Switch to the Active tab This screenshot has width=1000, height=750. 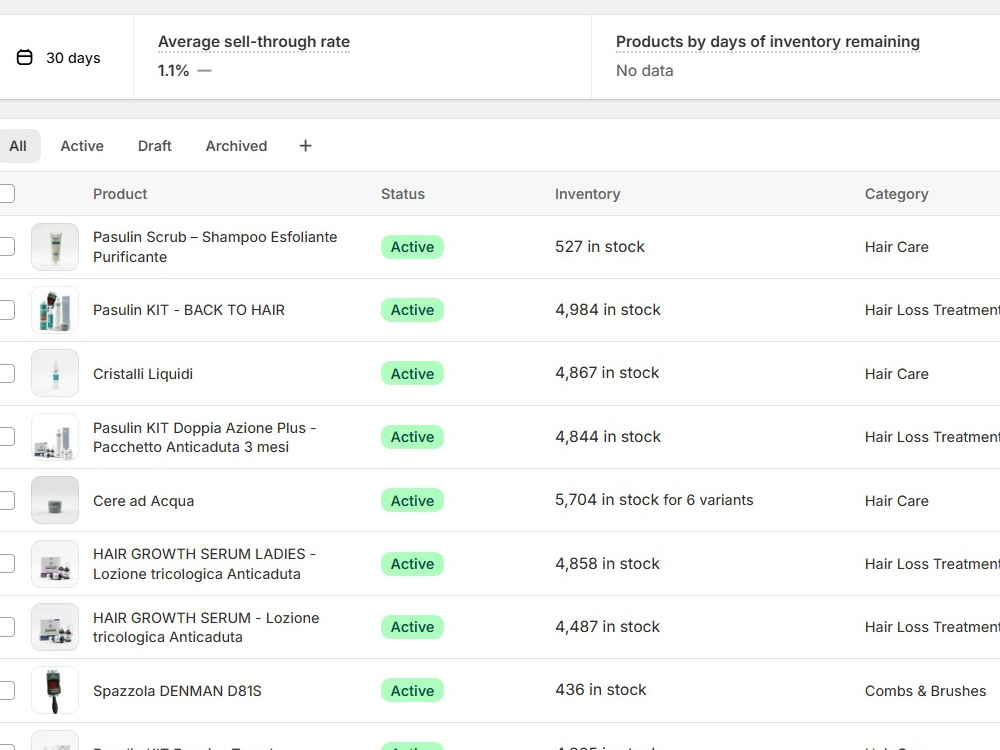pos(82,146)
